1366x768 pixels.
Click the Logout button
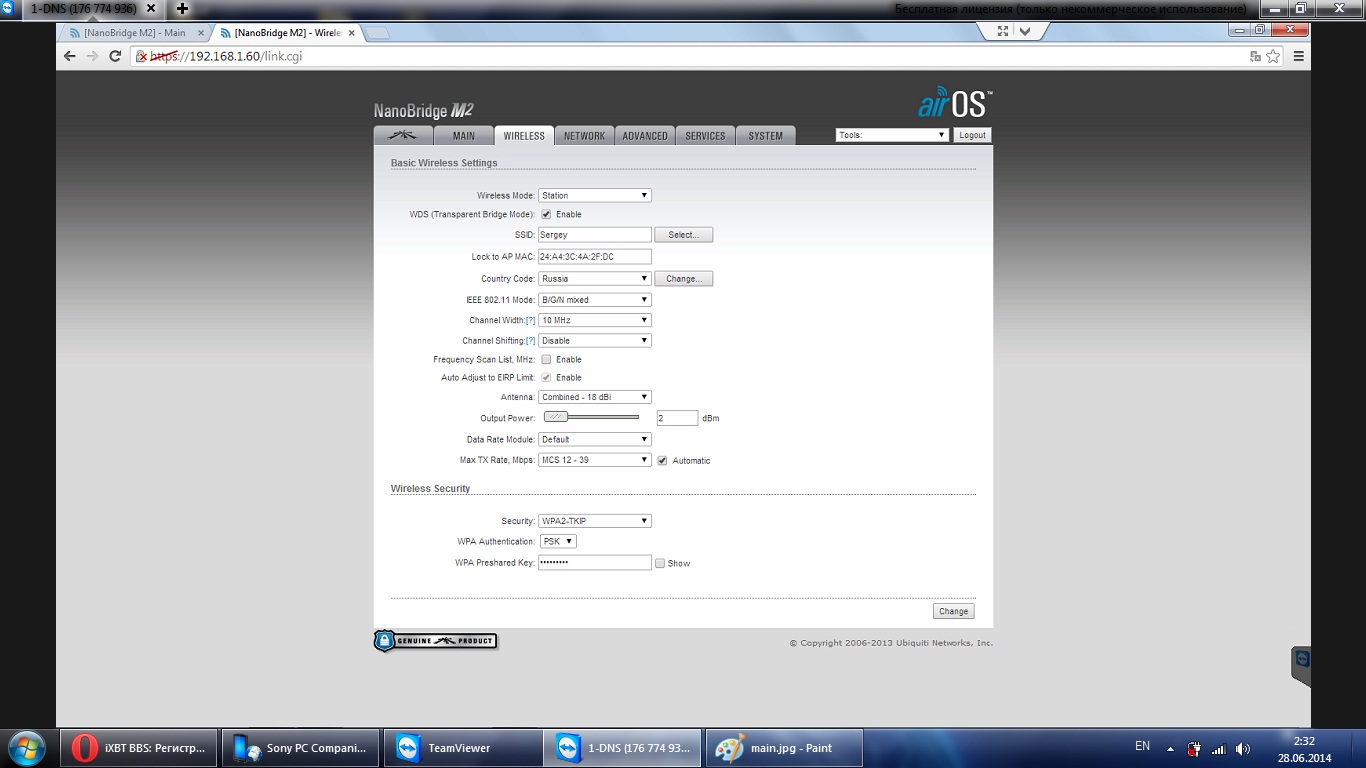972,135
